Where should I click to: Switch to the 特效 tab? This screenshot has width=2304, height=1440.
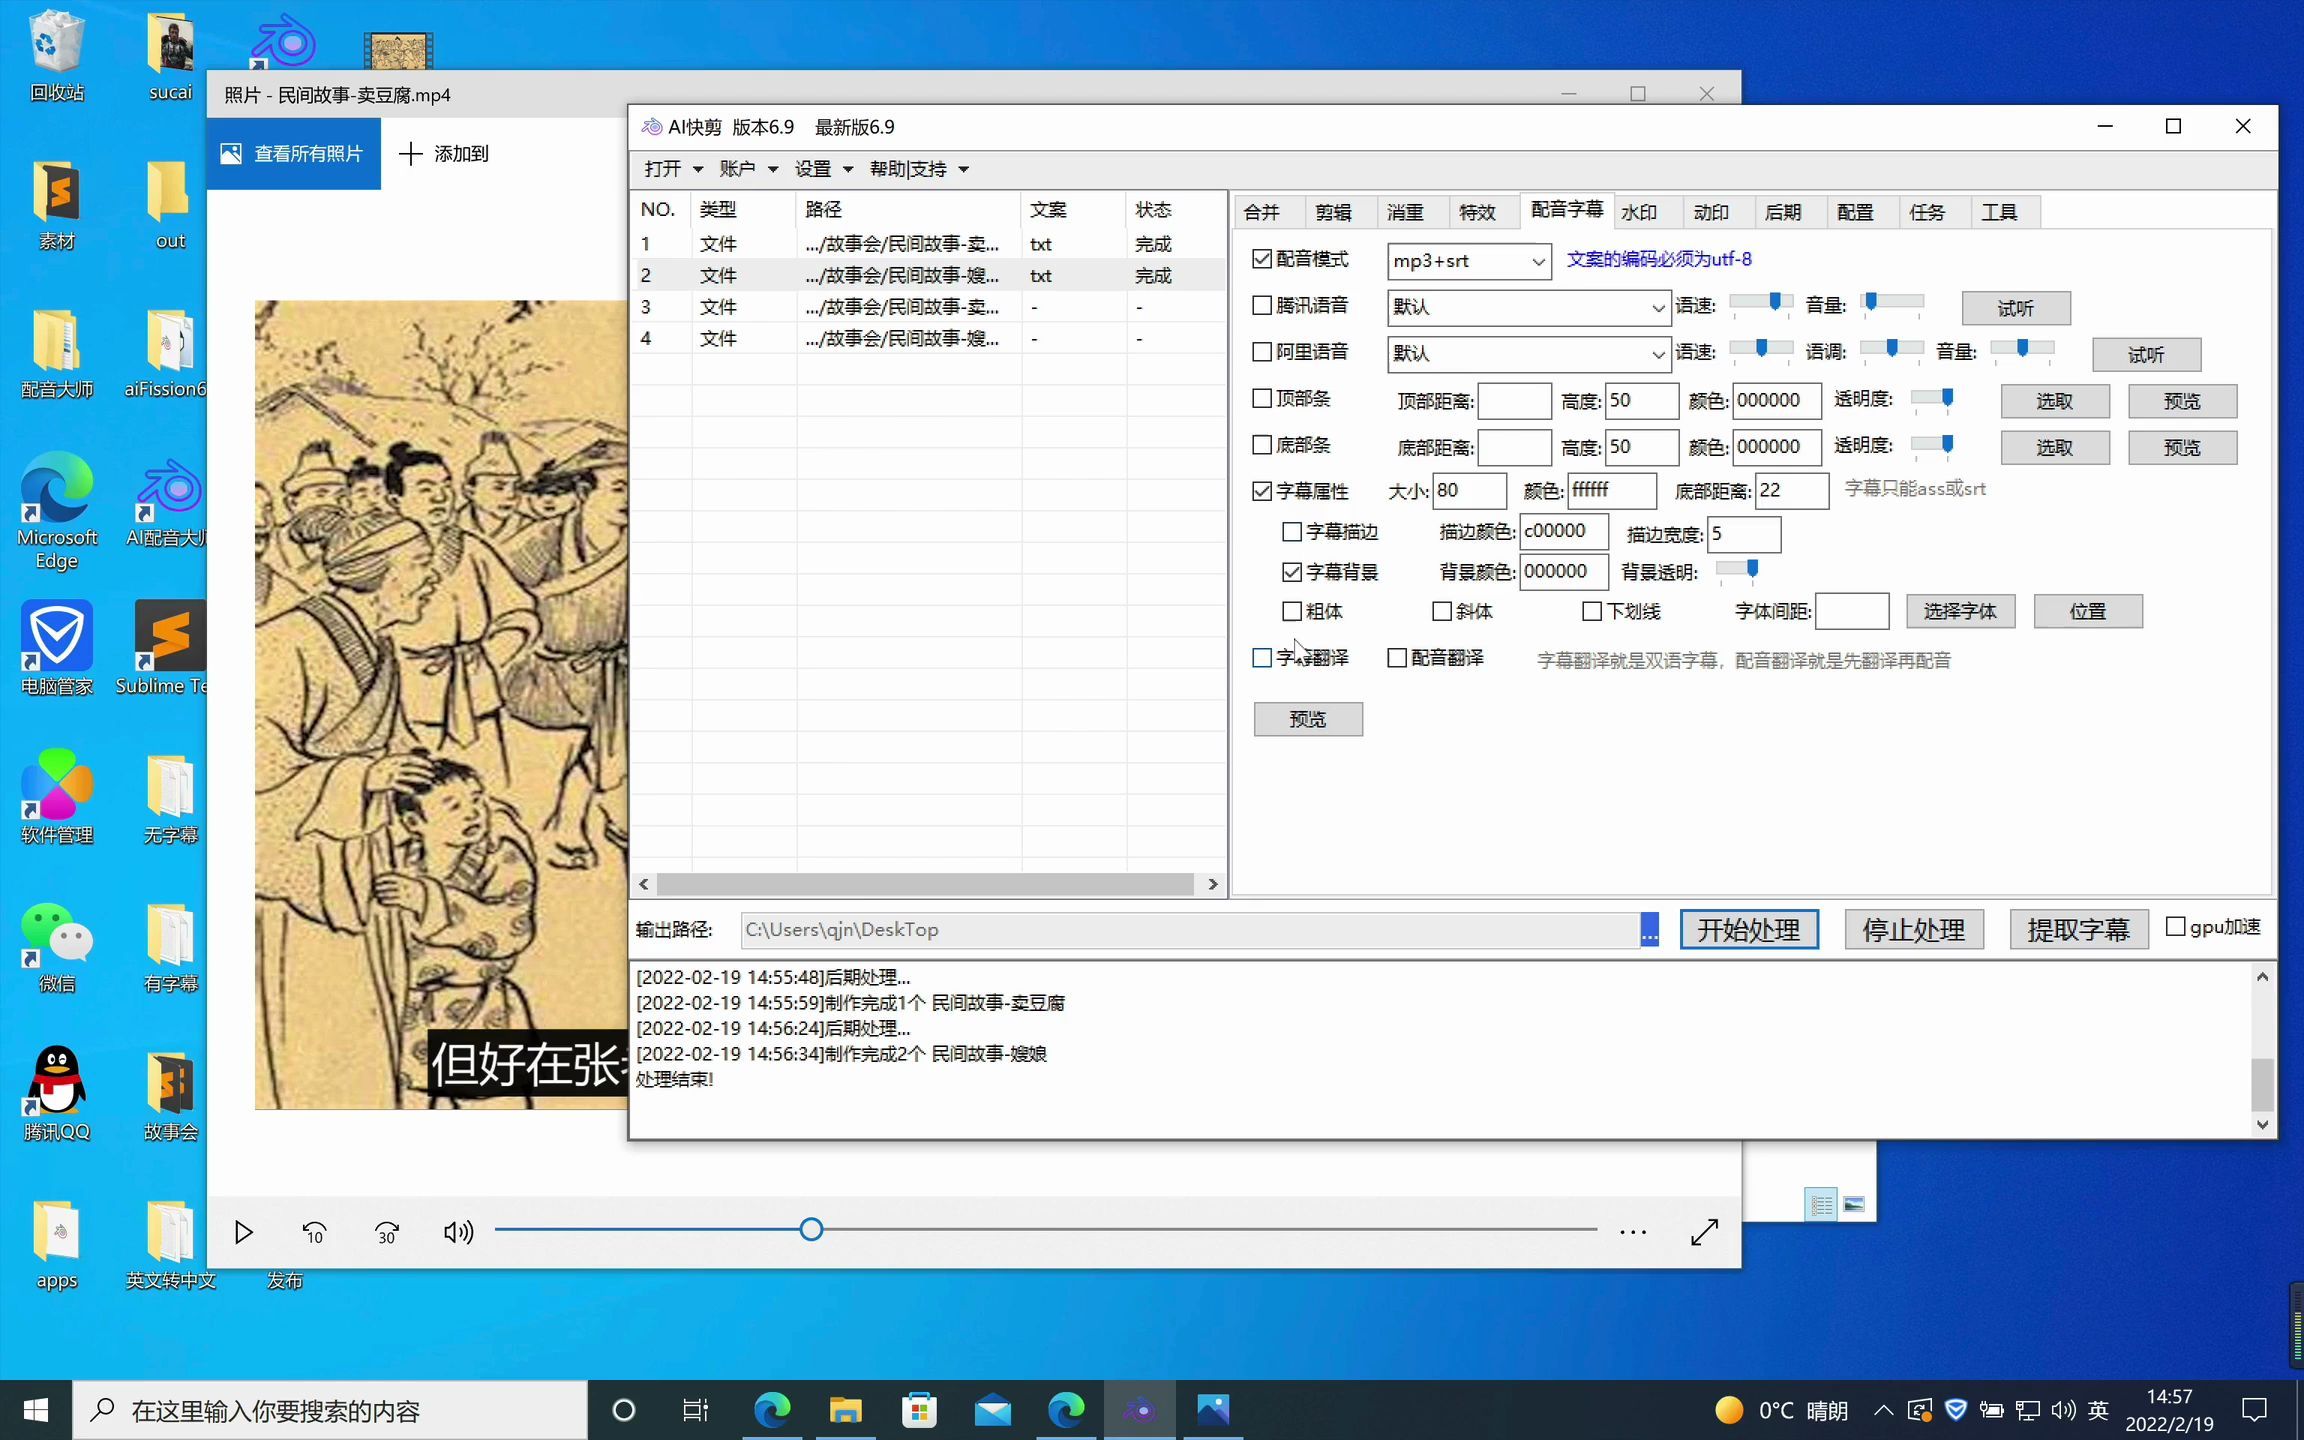click(x=1477, y=212)
